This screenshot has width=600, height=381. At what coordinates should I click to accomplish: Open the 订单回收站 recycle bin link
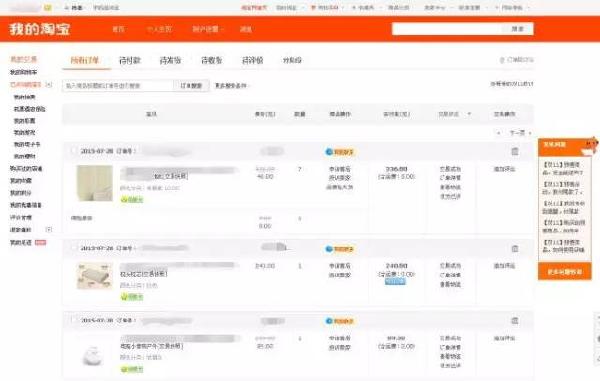pos(517,60)
